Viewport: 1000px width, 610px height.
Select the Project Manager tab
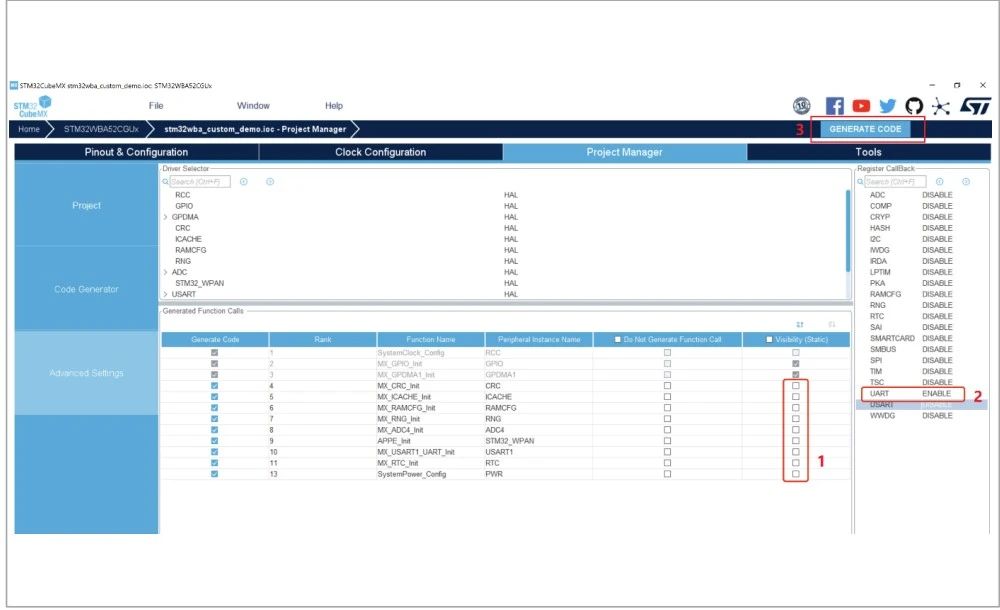[x=624, y=152]
